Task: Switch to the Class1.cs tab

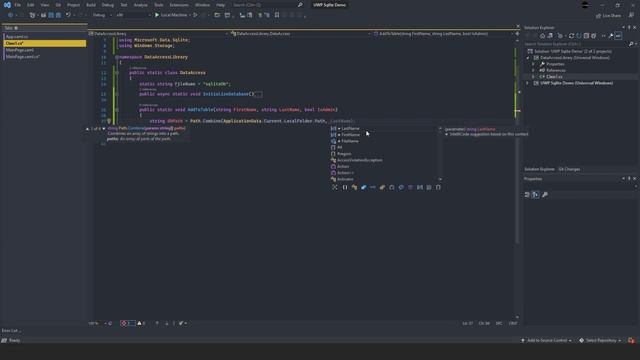Action: pyautogui.click(x=44, y=43)
